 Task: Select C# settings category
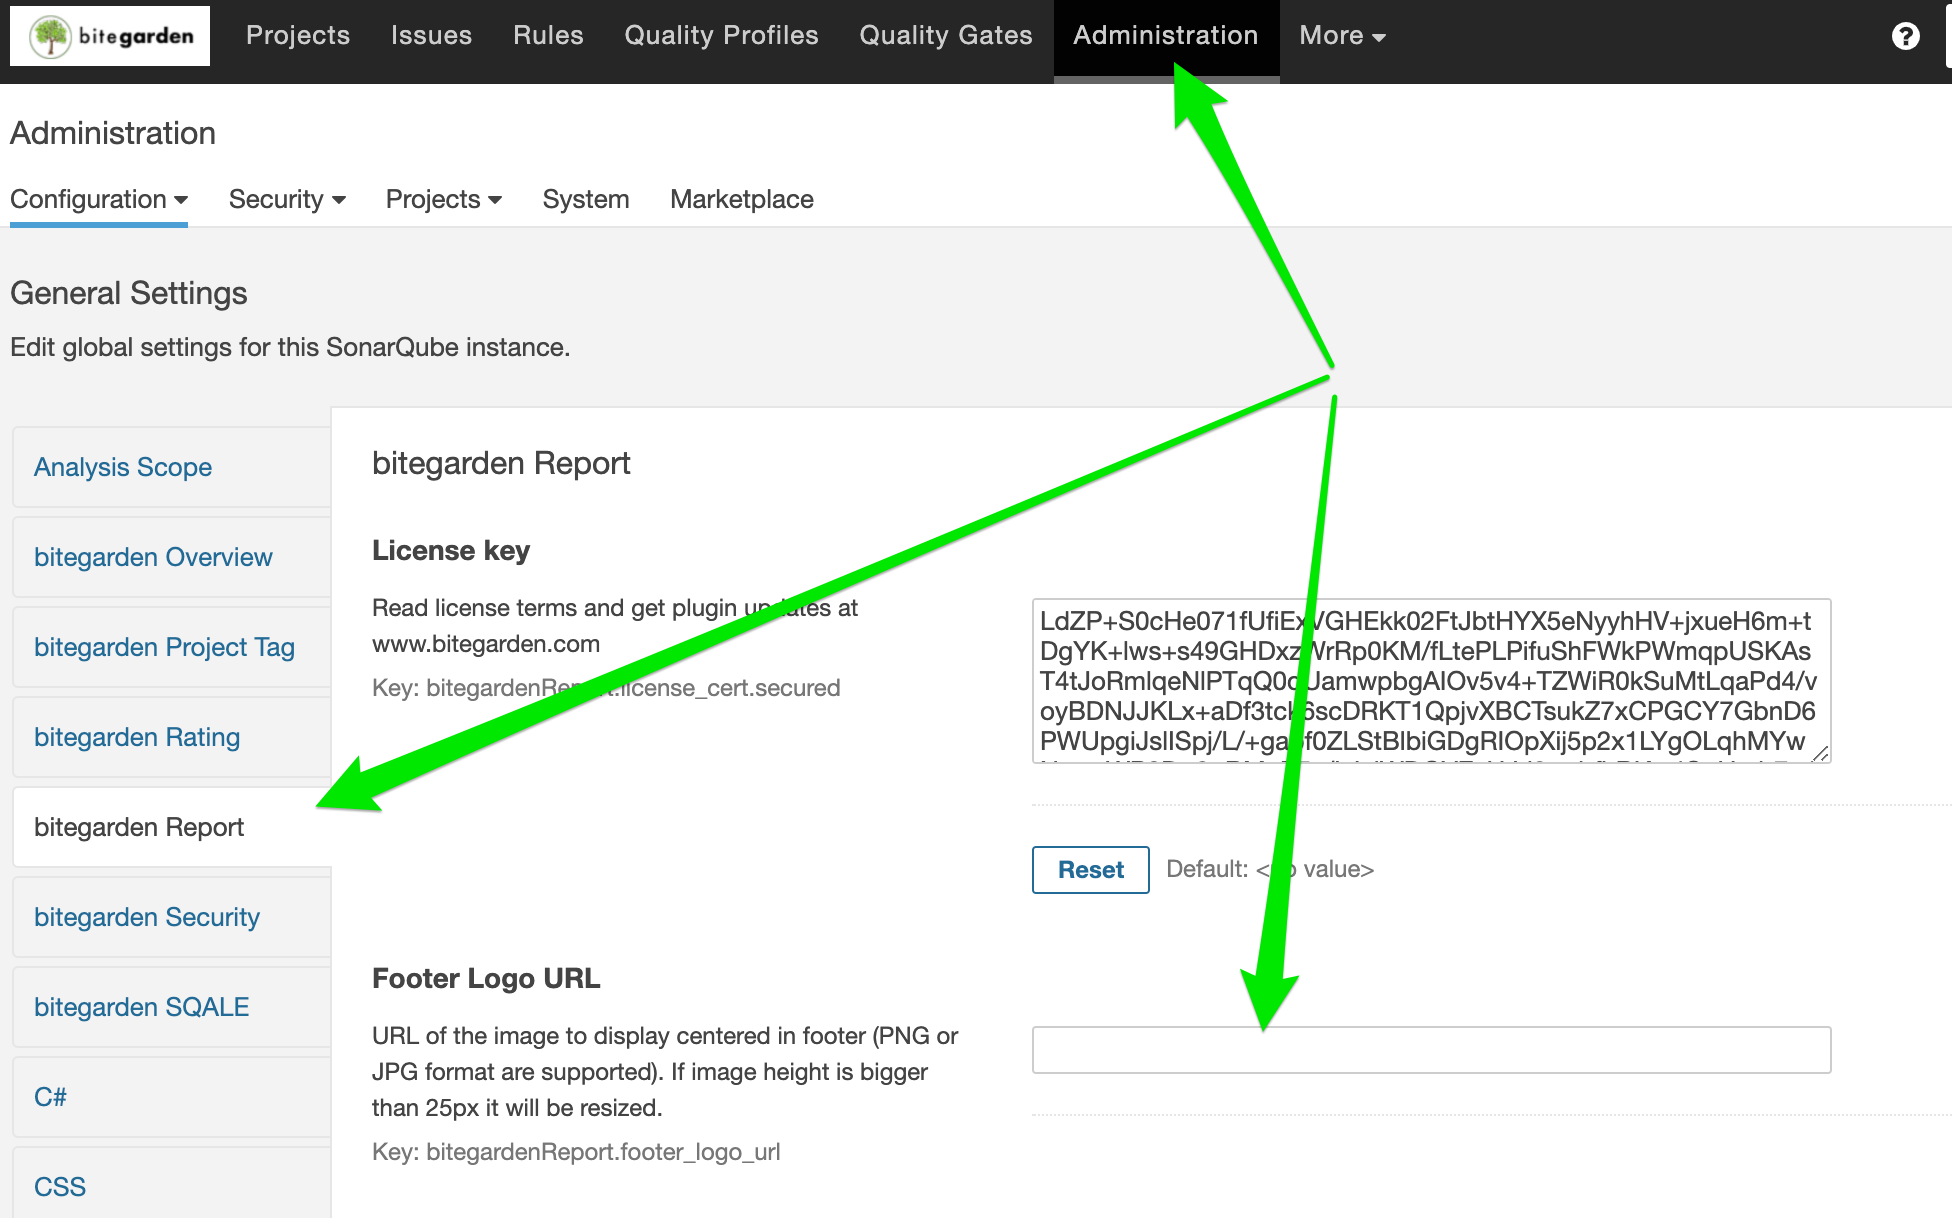172,1097
